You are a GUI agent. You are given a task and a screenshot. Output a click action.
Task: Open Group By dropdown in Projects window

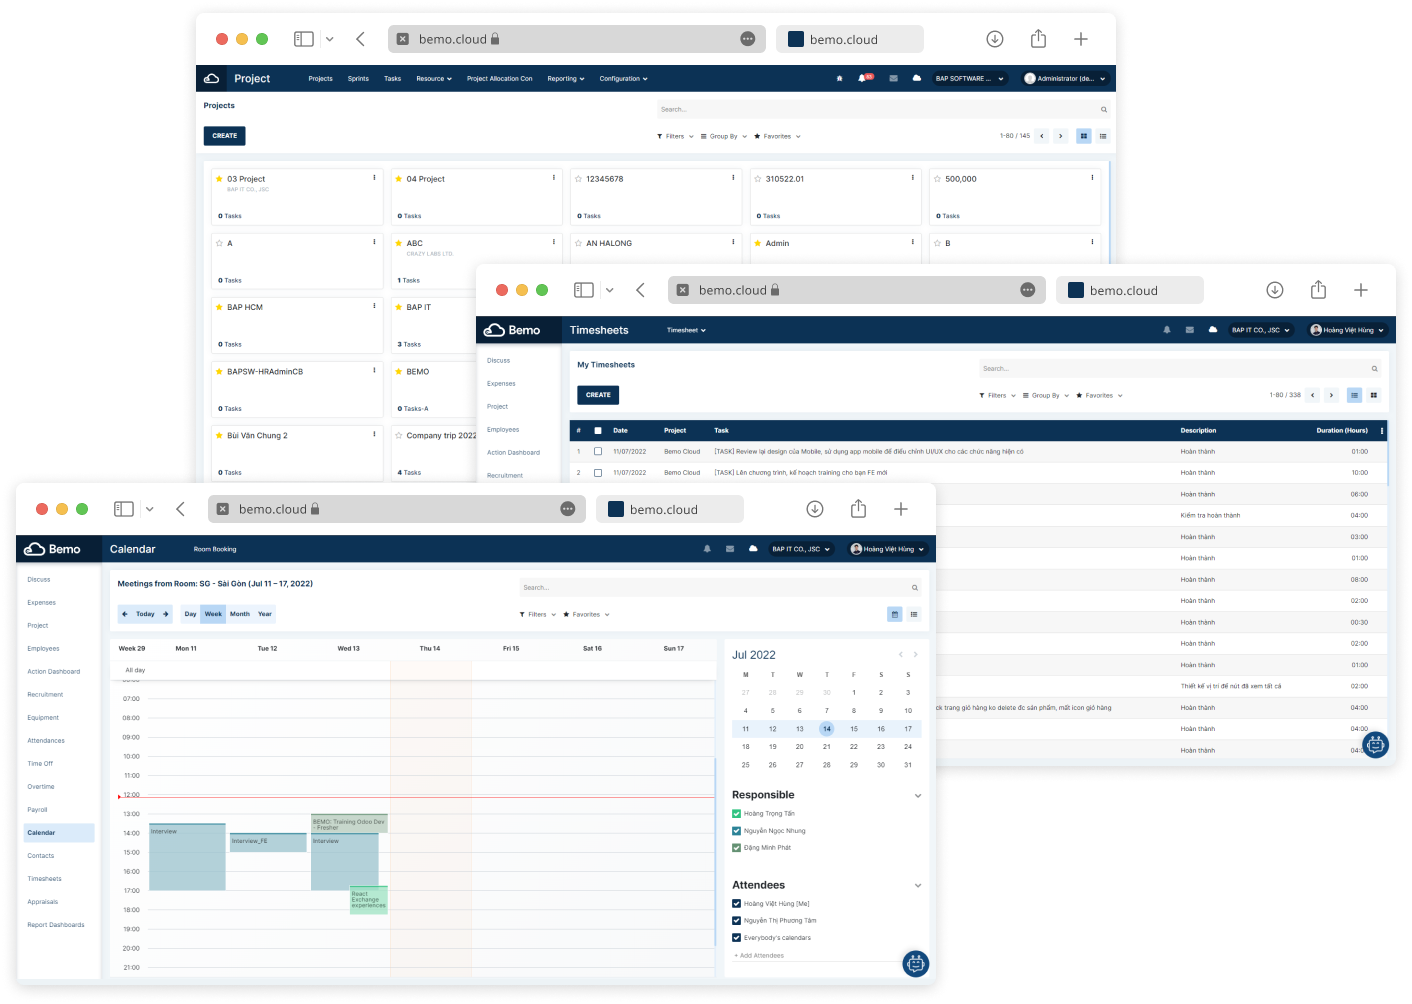pos(723,136)
